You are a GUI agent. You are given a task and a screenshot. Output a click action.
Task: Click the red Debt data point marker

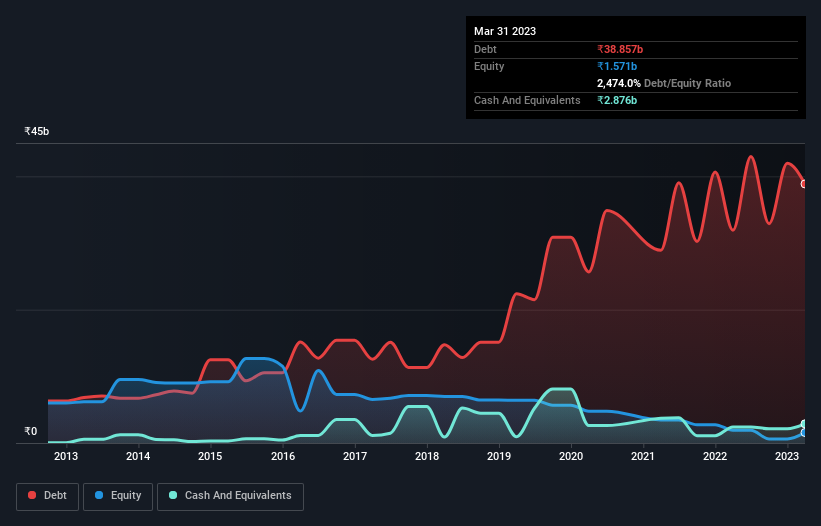click(804, 184)
